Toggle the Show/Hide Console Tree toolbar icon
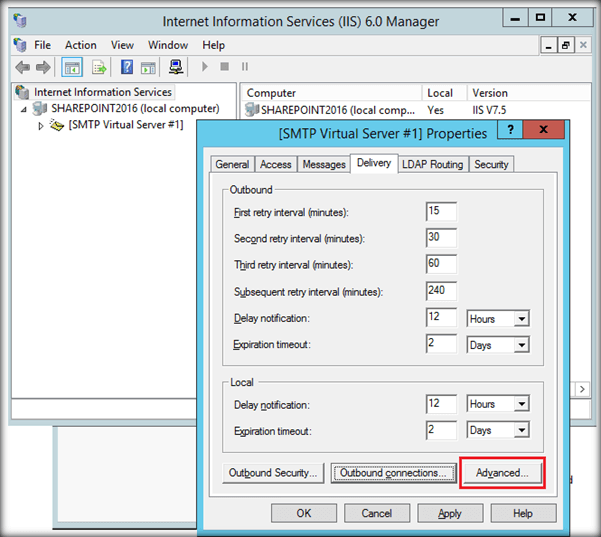Screen dimensions: 601x537 pyautogui.click(x=72, y=67)
